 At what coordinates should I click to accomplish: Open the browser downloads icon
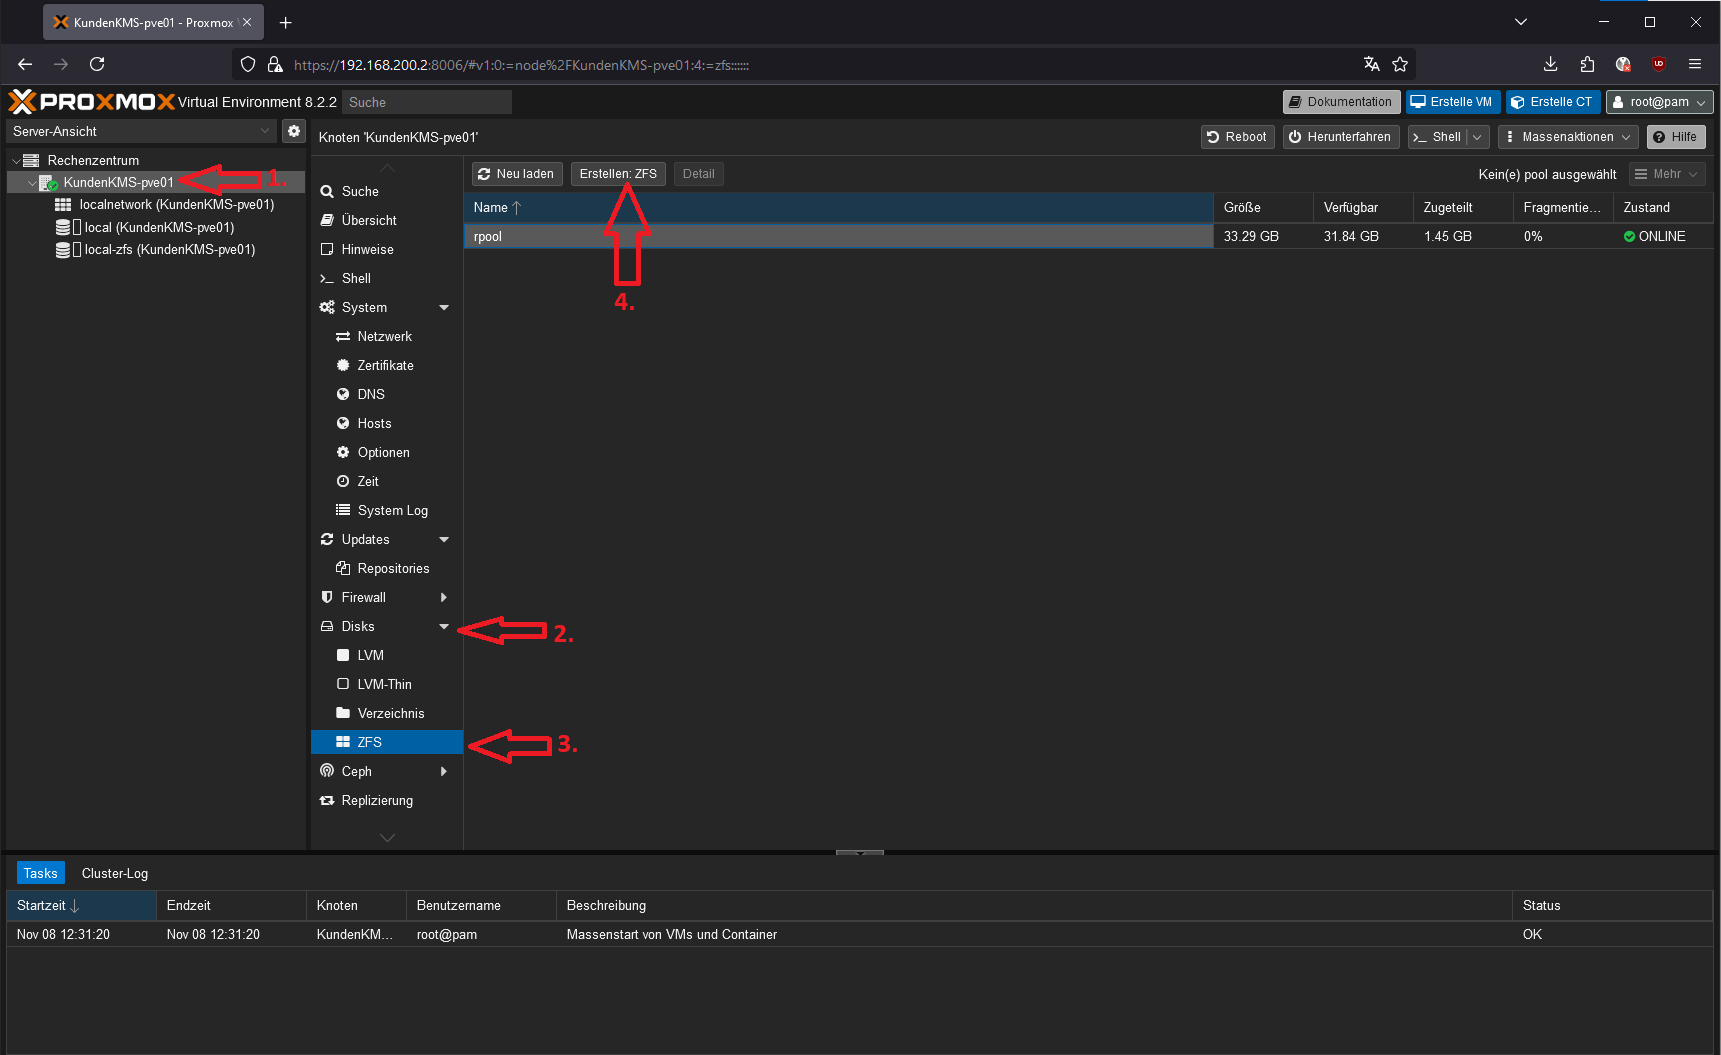tap(1550, 64)
